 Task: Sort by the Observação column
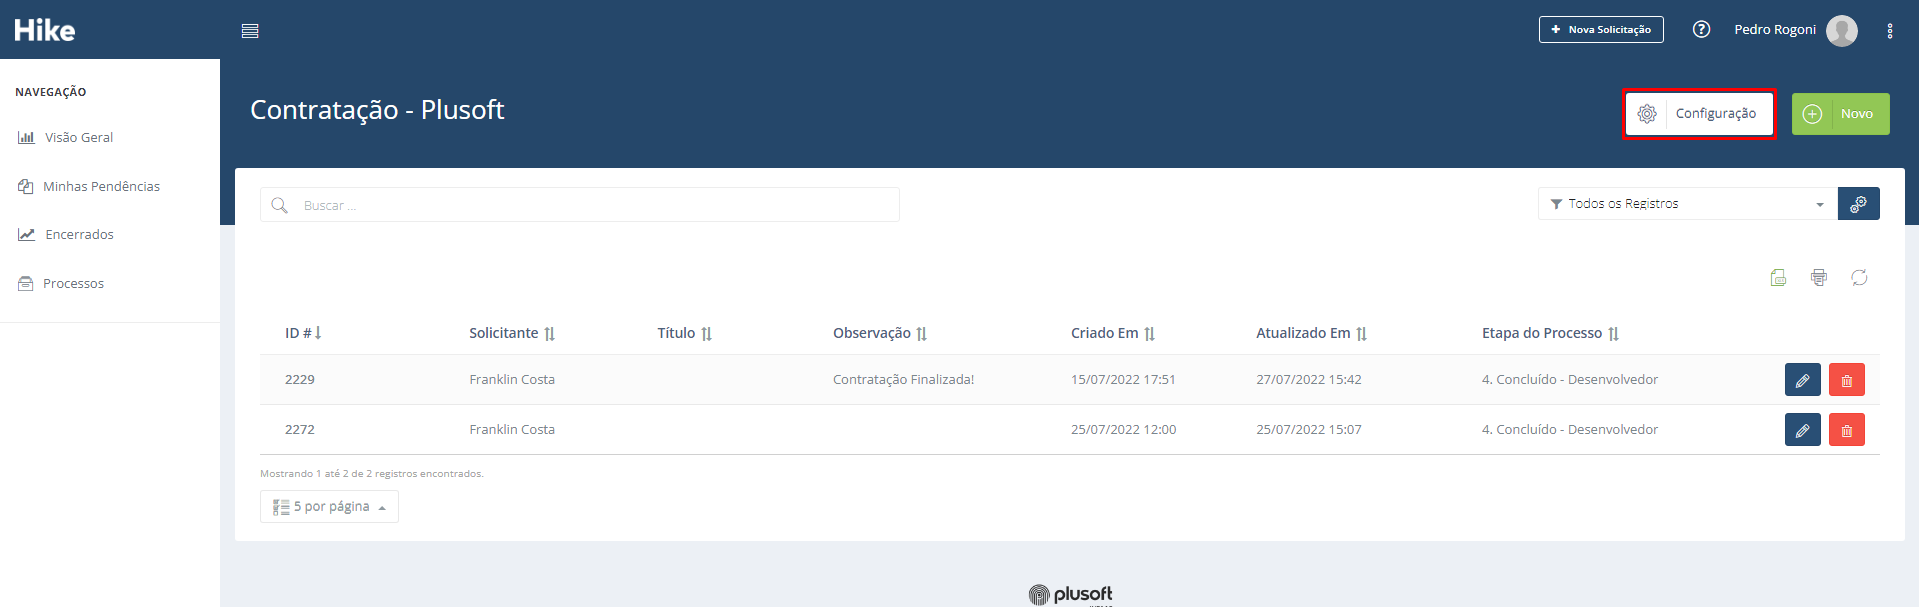tap(880, 333)
